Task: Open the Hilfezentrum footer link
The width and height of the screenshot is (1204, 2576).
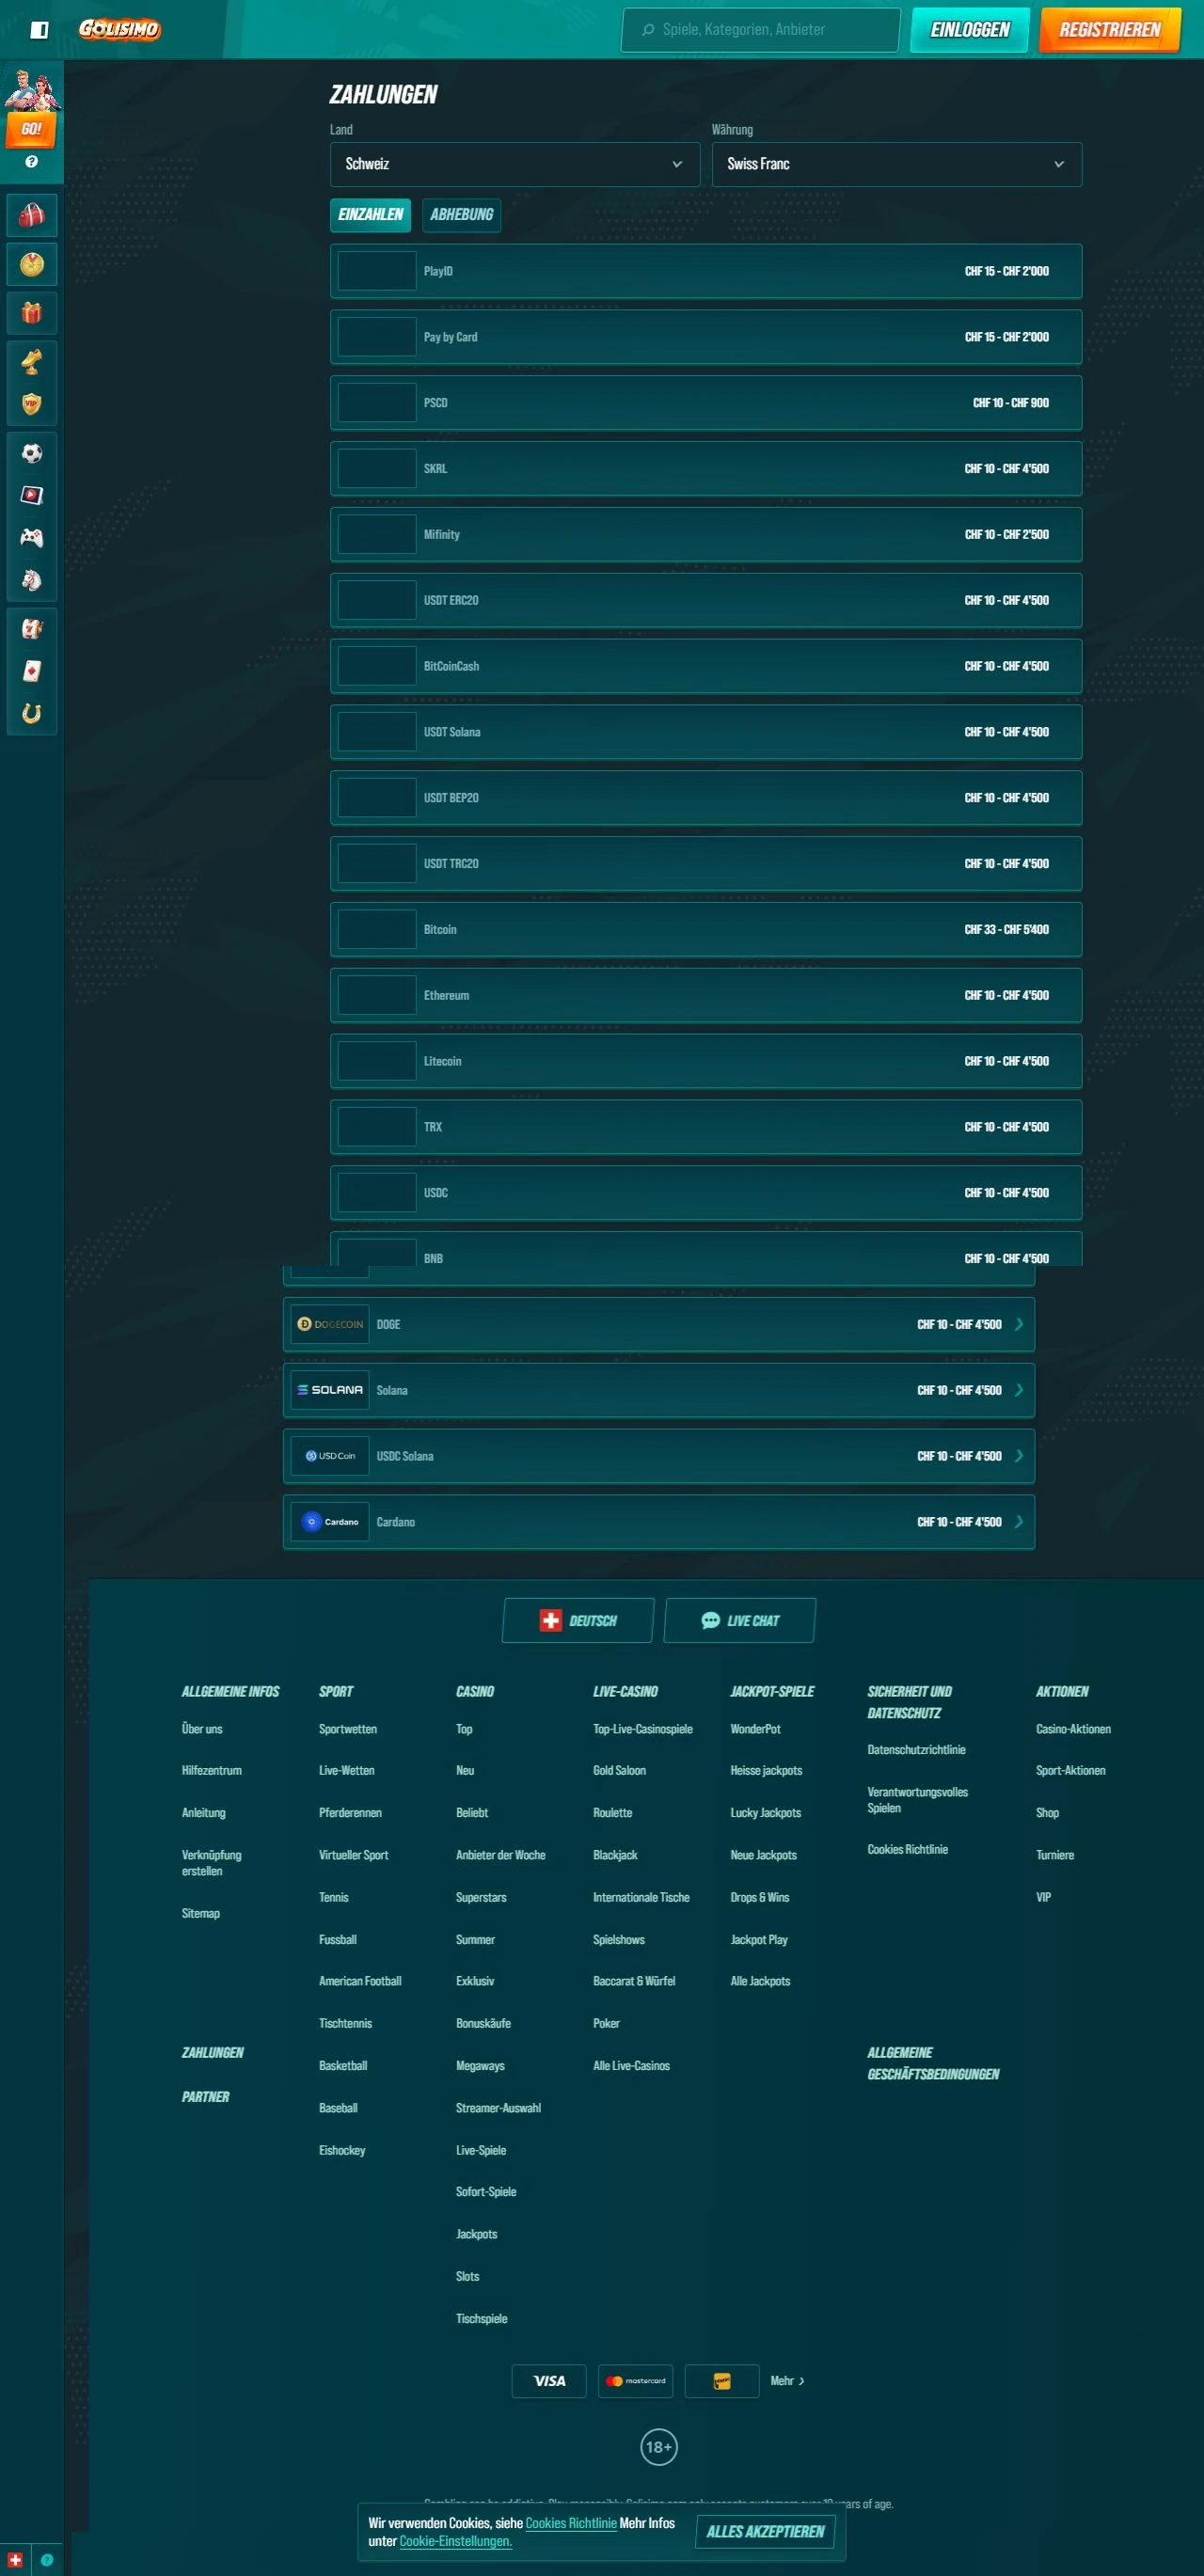Action: click(212, 1770)
